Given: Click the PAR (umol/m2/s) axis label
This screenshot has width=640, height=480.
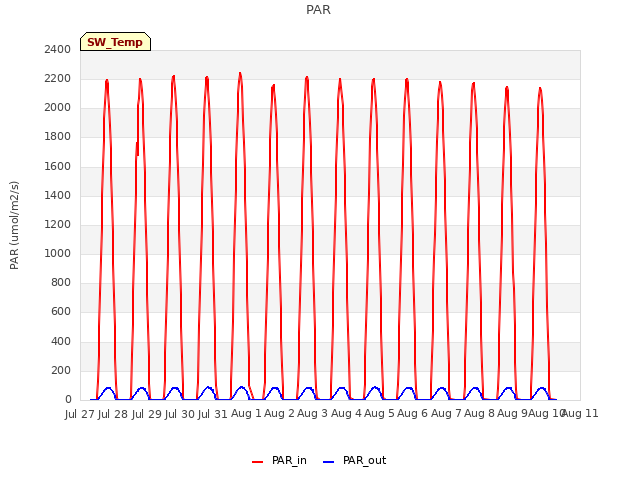Looking at the screenshot, I should (x=14, y=225).
